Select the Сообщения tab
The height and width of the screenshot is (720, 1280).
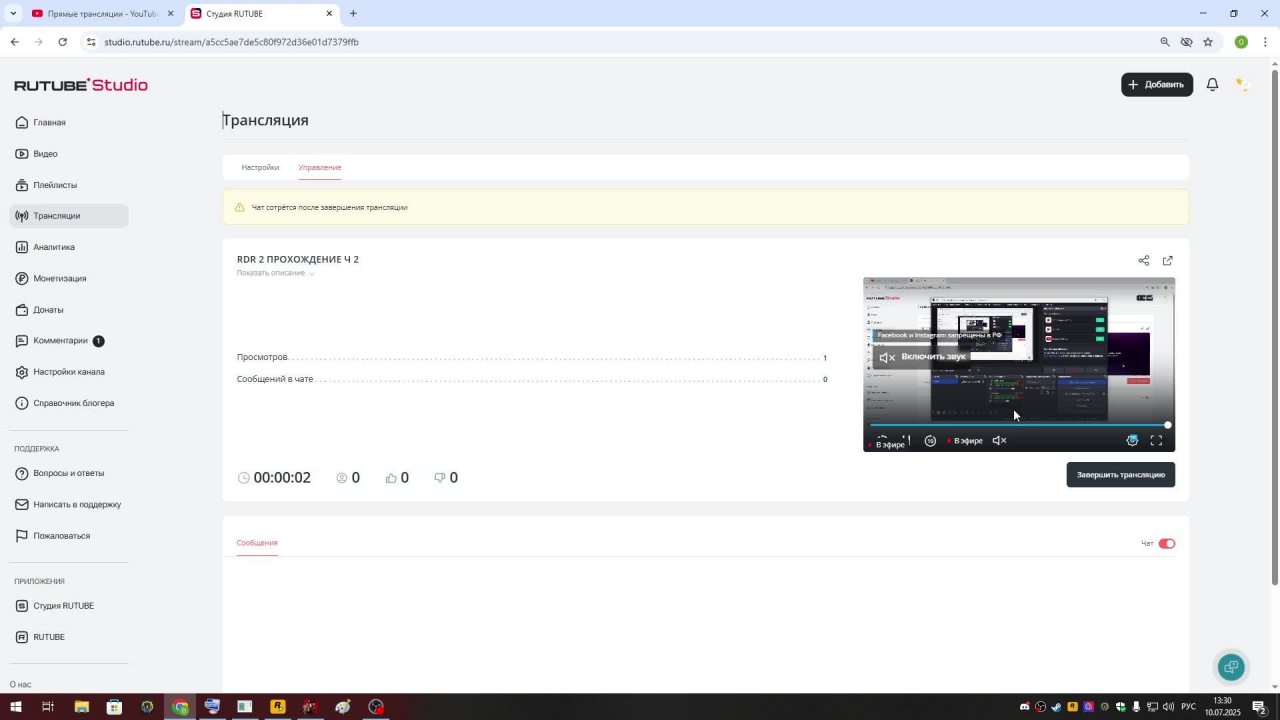click(257, 543)
